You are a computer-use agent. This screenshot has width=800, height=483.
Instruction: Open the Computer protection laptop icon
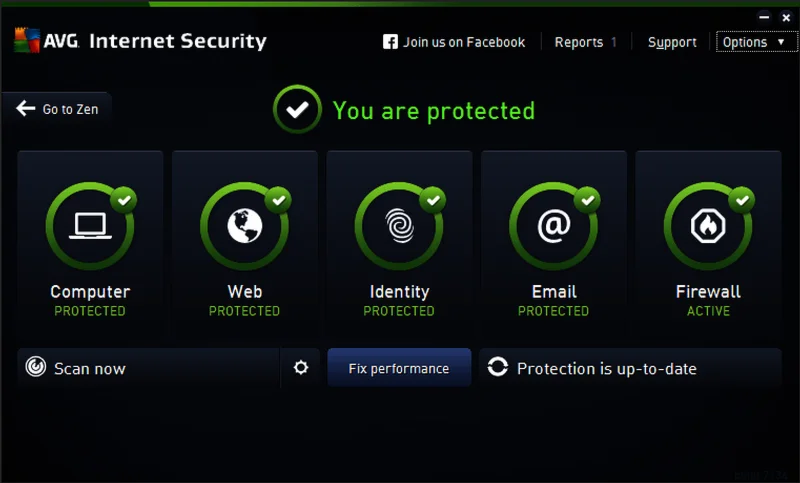click(90, 227)
